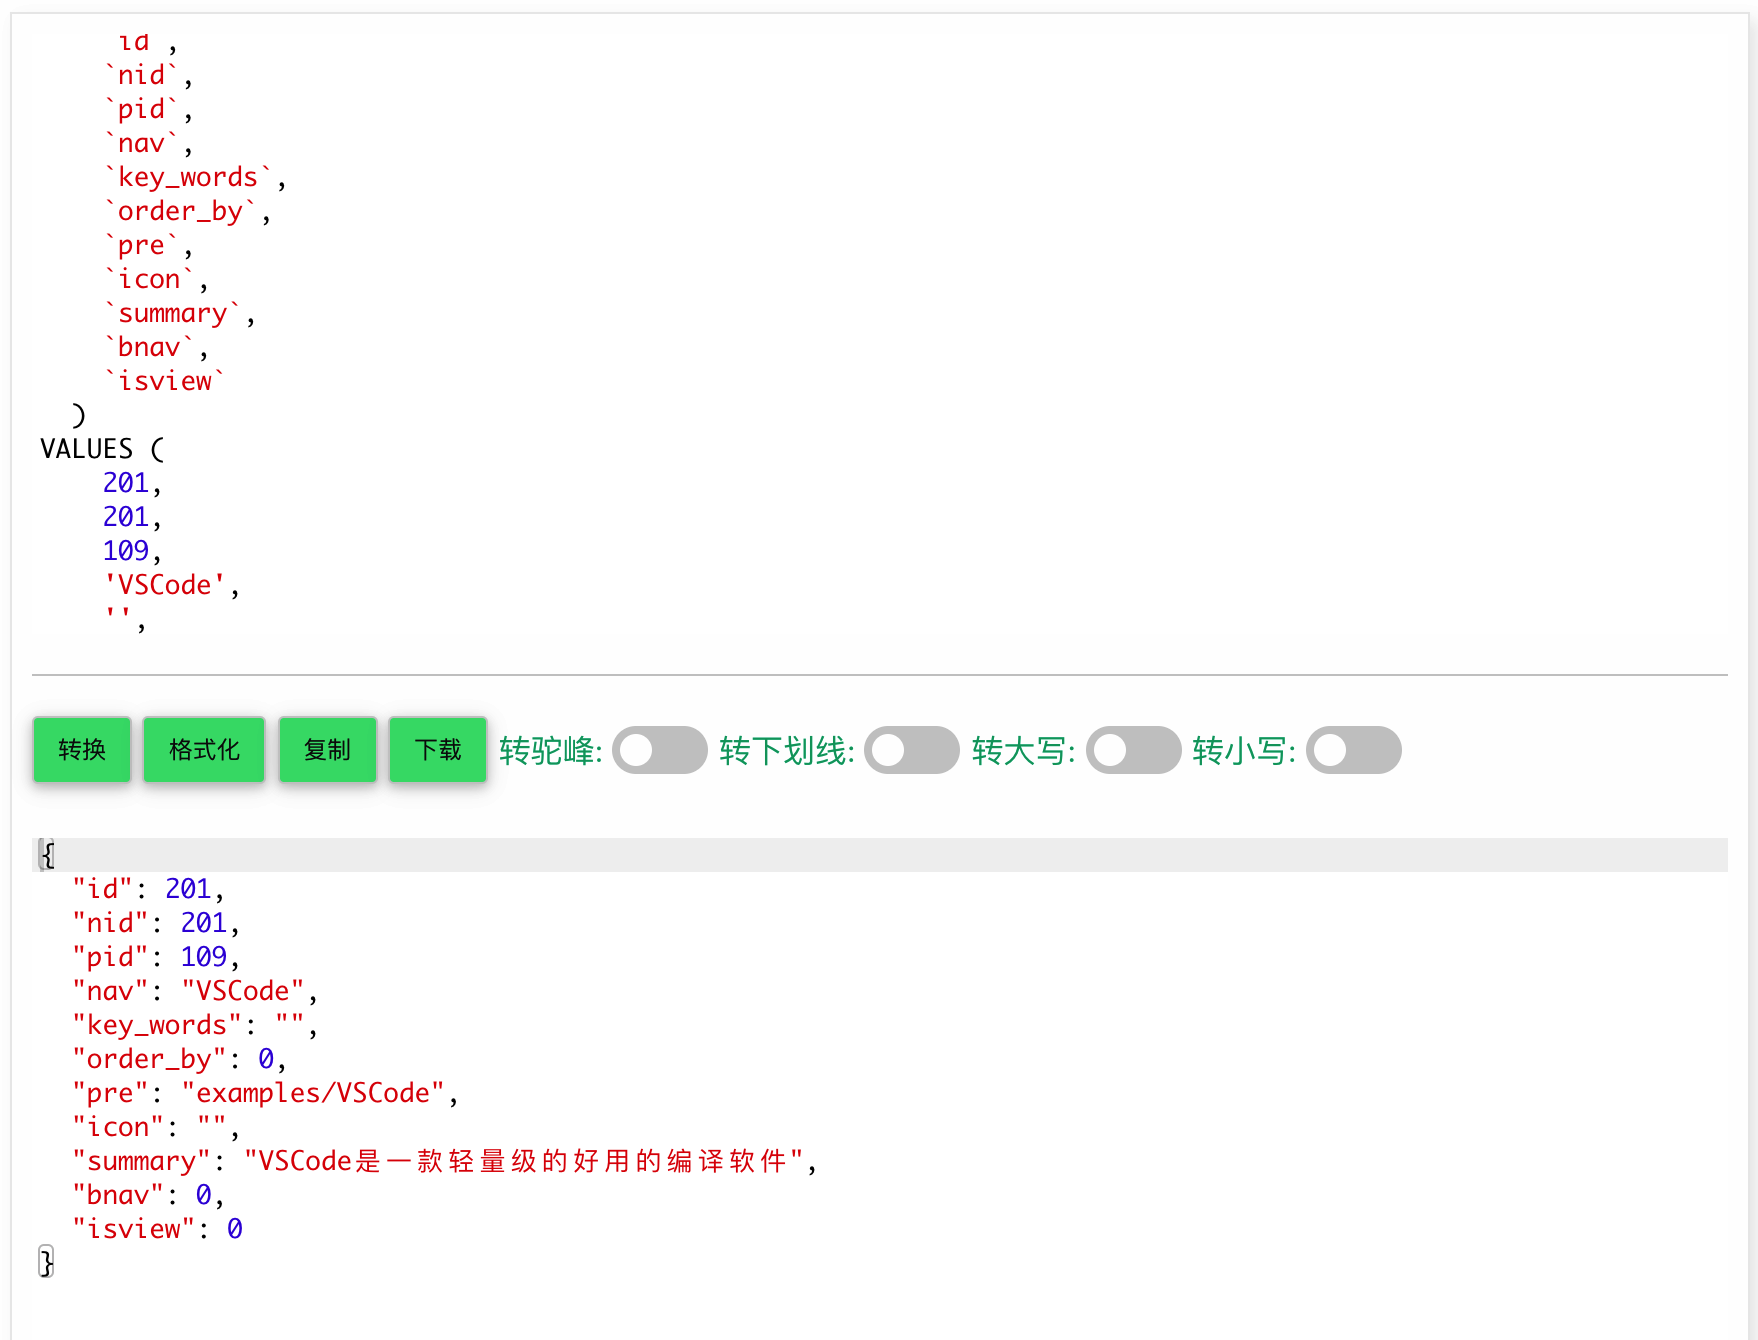Switch on the 转大写 uppercase toggle

[x=1134, y=750]
